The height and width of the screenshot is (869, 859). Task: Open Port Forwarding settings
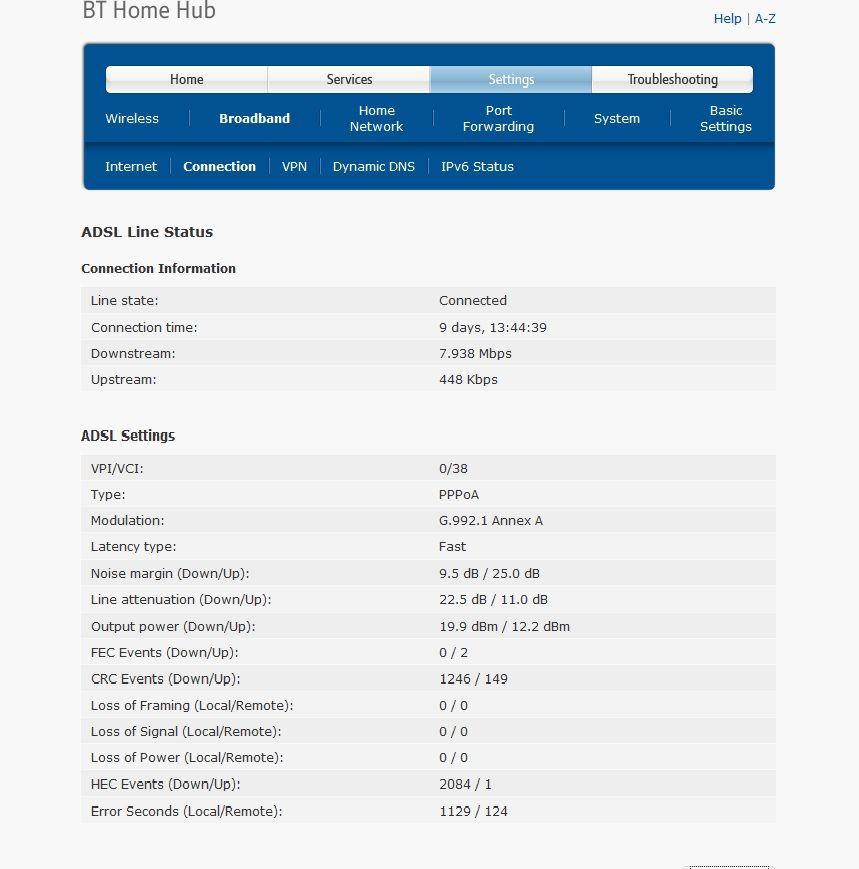(498, 118)
